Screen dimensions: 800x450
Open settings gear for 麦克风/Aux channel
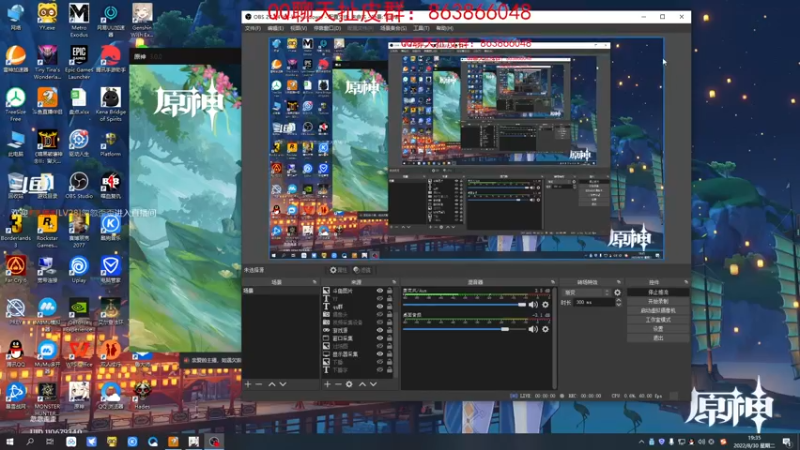point(545,305)
